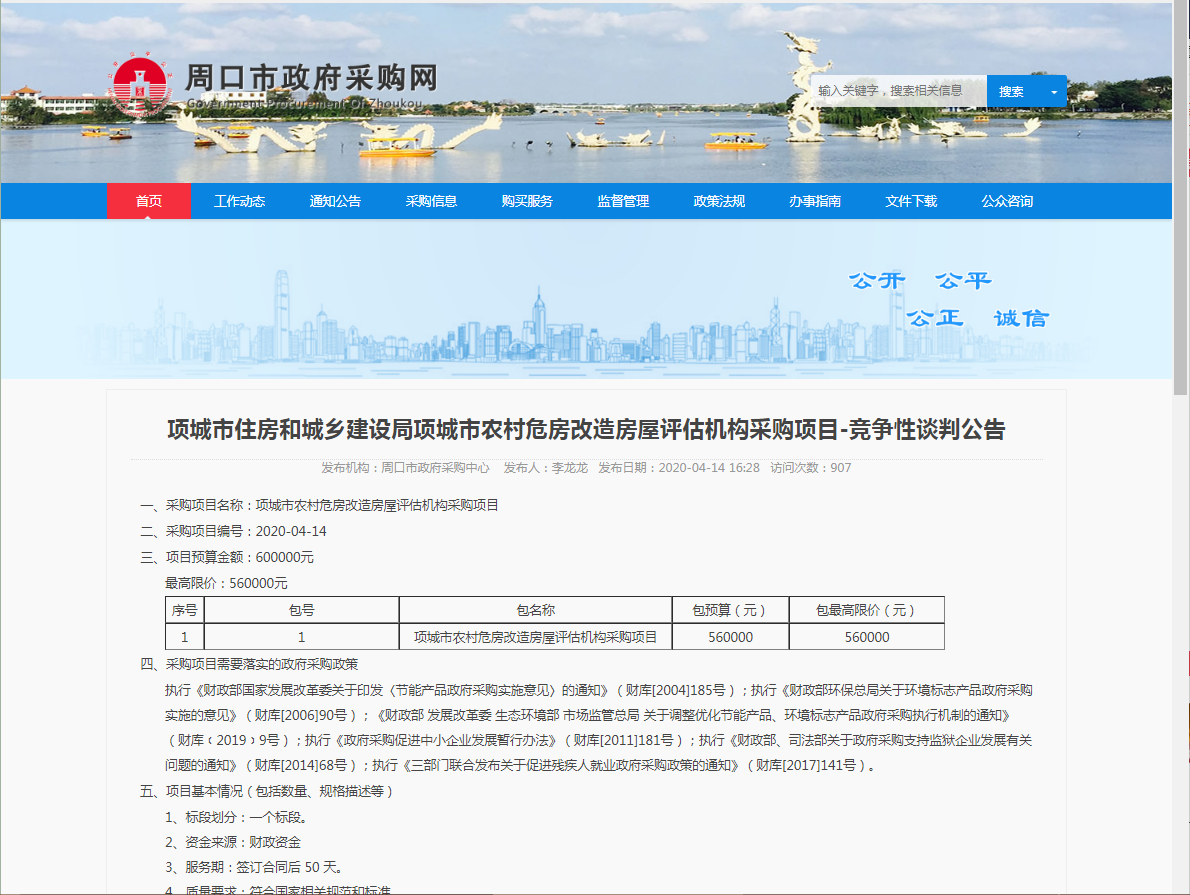The image size is (1190, 895).
Task: Open the 工作动态 menu item
Action: tap(239, 201)
